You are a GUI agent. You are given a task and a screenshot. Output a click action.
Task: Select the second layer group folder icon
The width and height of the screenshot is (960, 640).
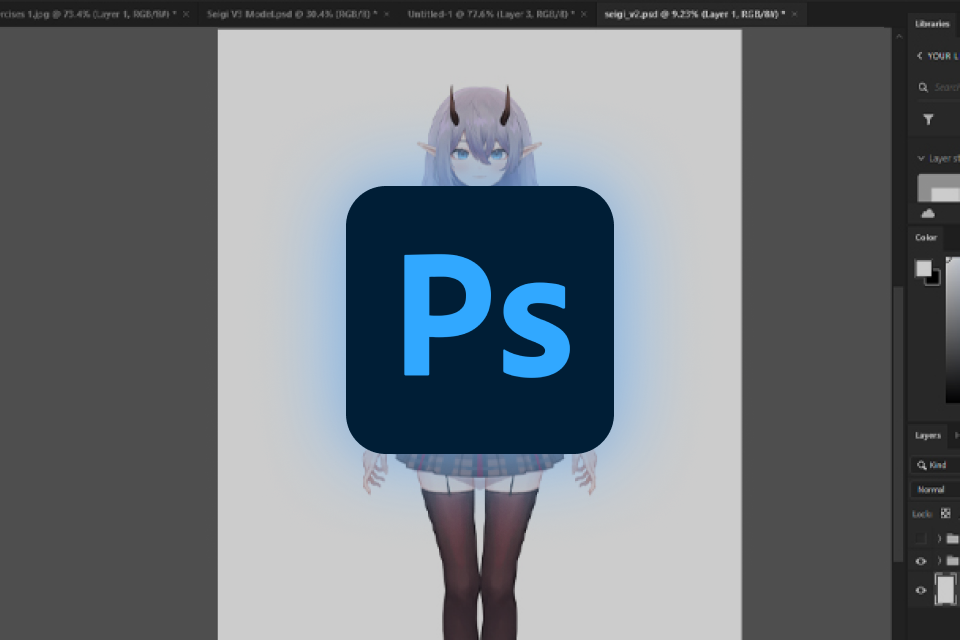point(953,561)
